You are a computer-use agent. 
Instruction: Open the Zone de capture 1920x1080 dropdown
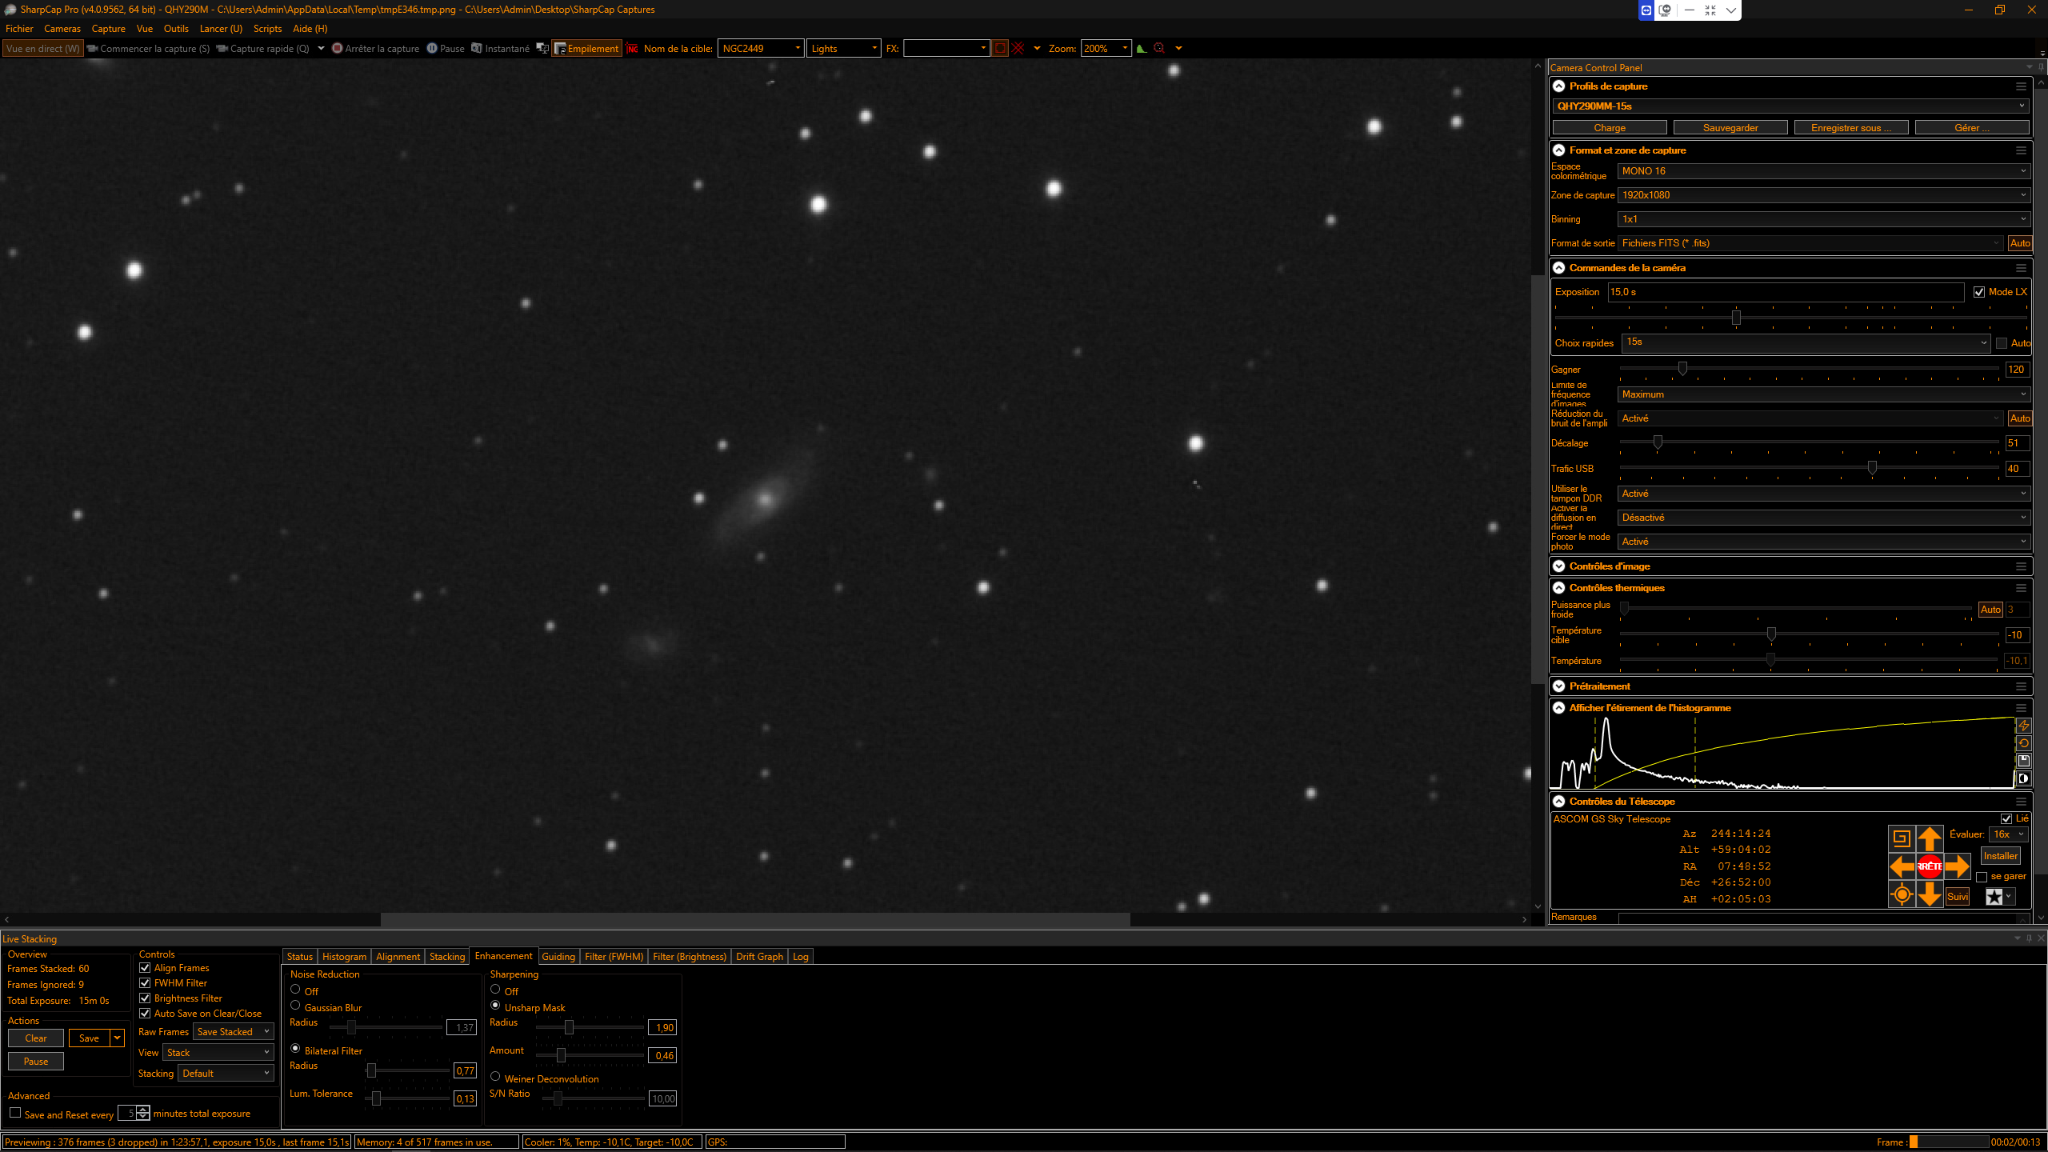pyautogui.click(x=1823, y=195)
